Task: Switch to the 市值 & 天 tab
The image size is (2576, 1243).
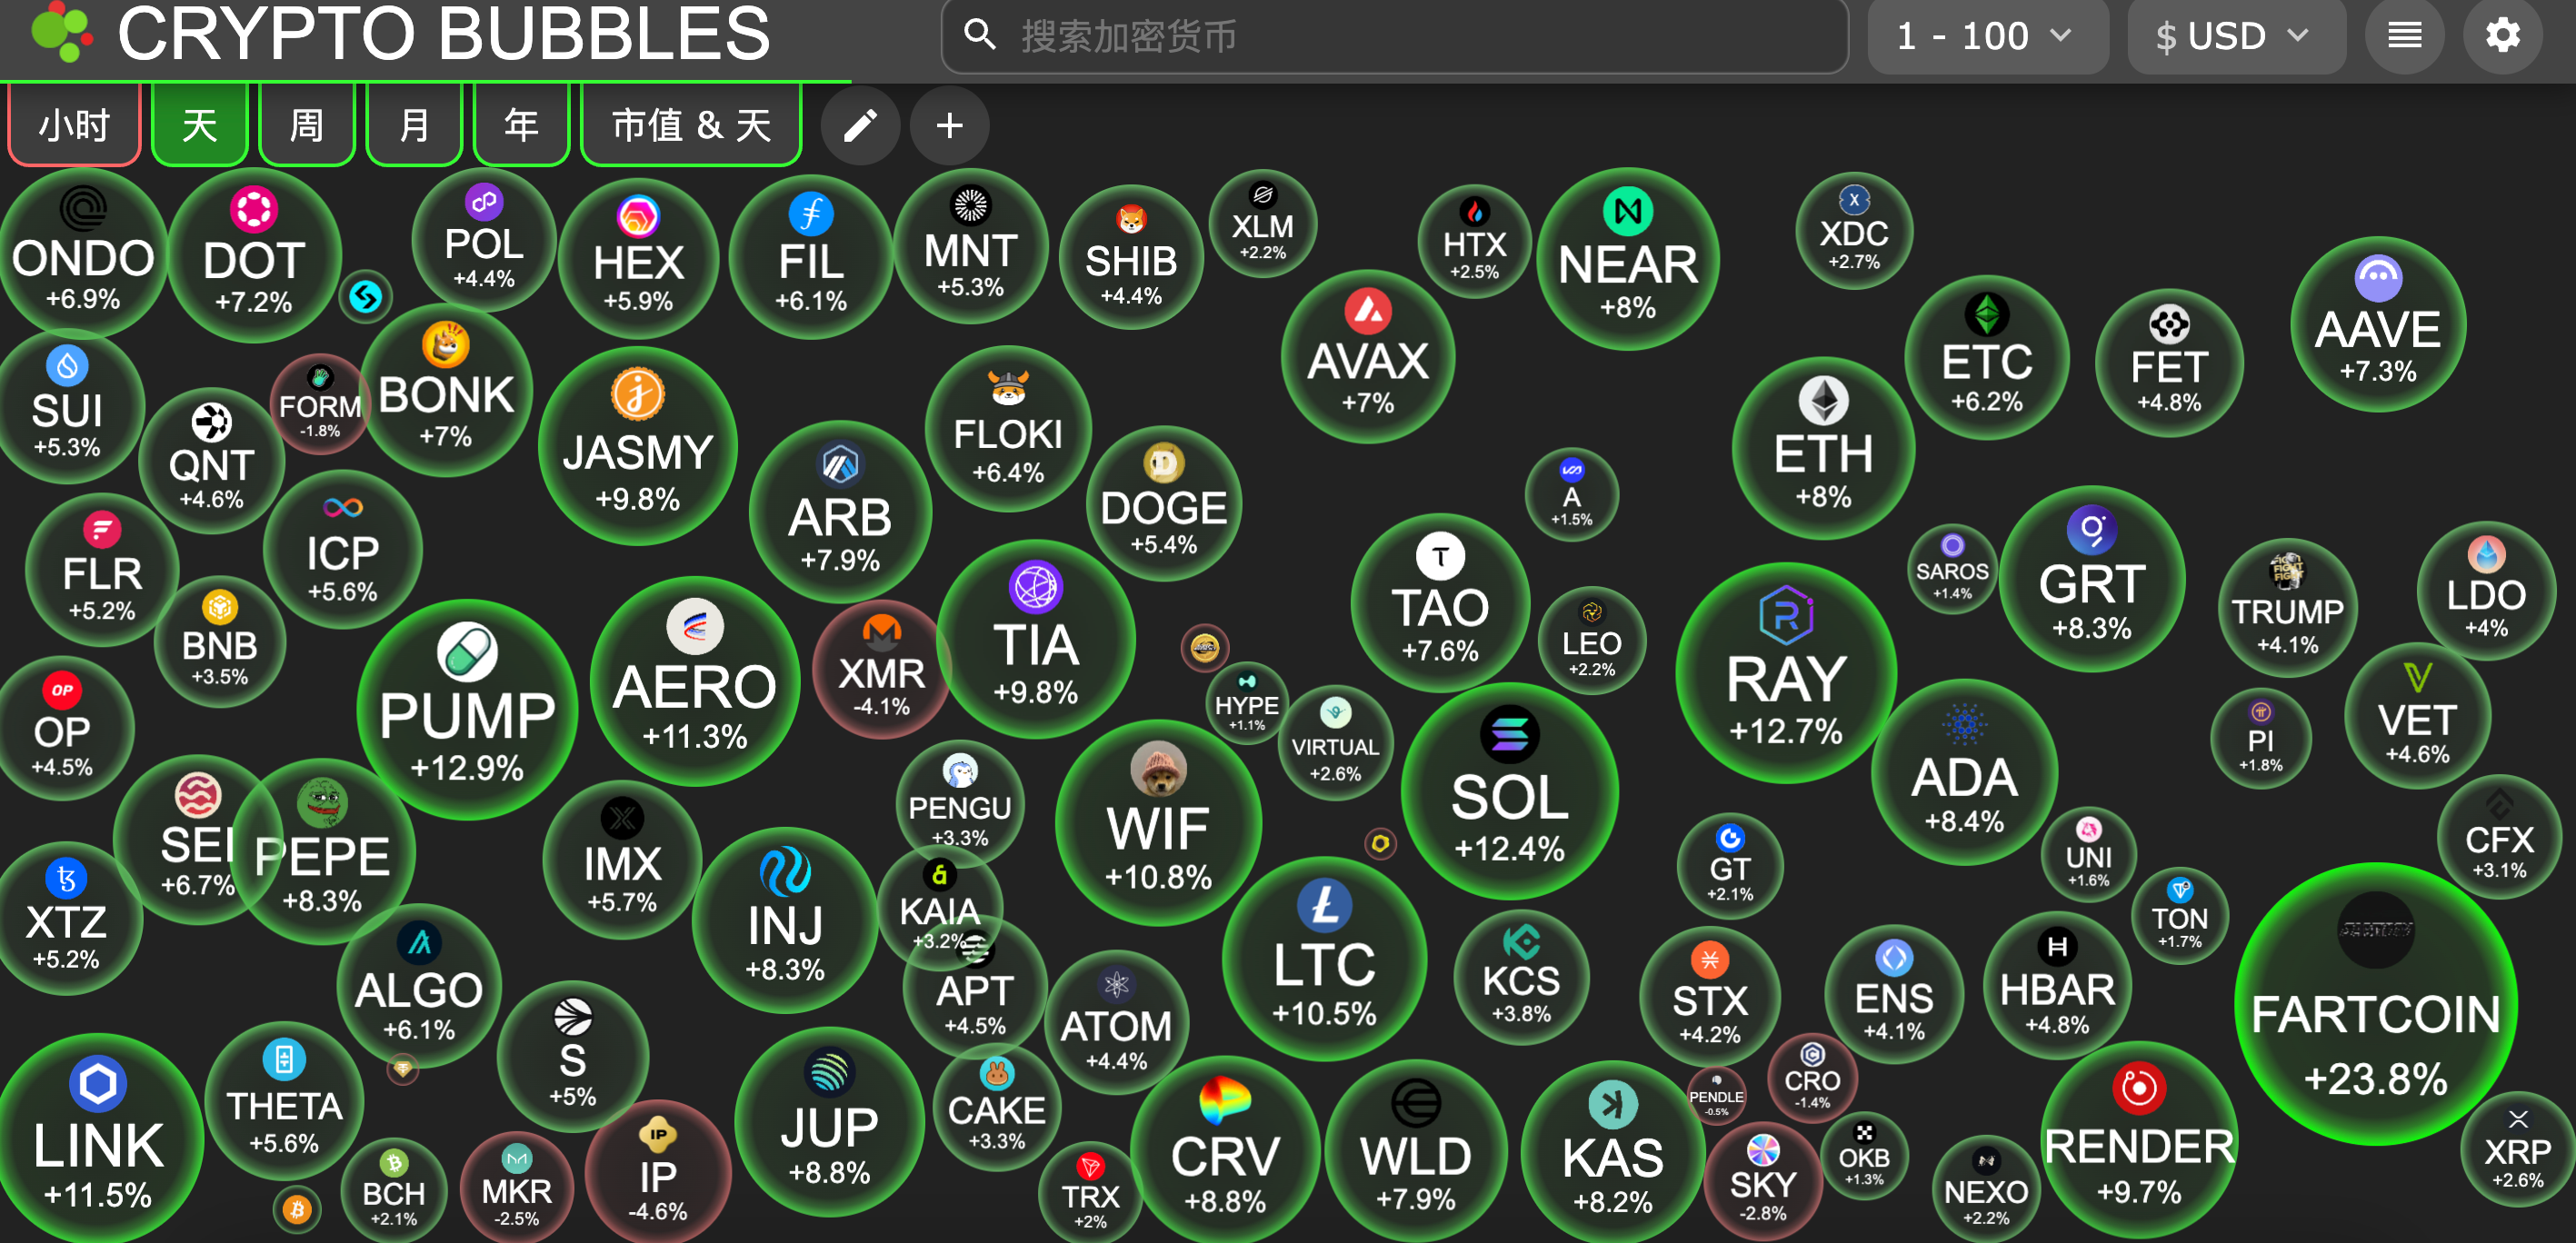Action: click(x=691, y=125)
